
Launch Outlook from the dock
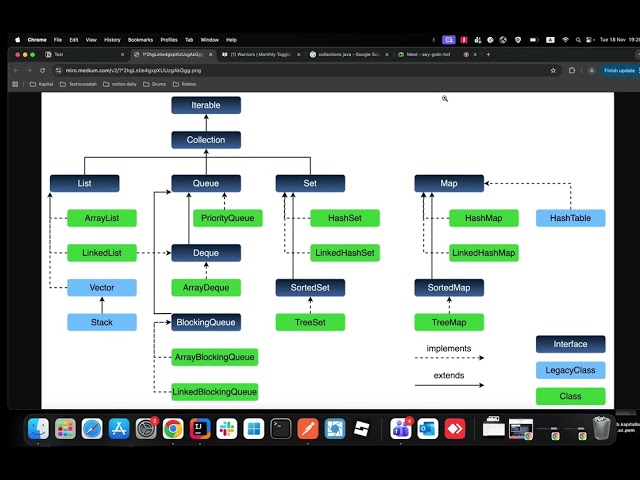pyautogui.click(x=428, y=429)
